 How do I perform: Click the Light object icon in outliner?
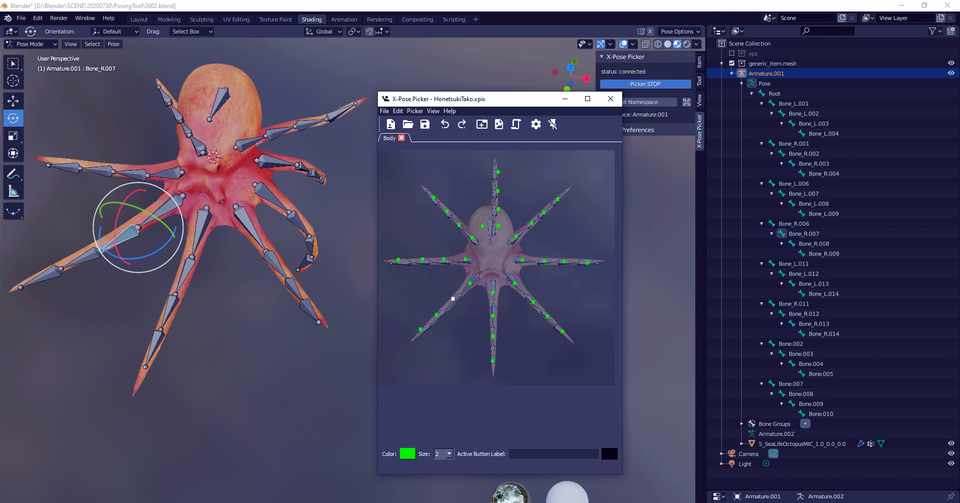732,464
